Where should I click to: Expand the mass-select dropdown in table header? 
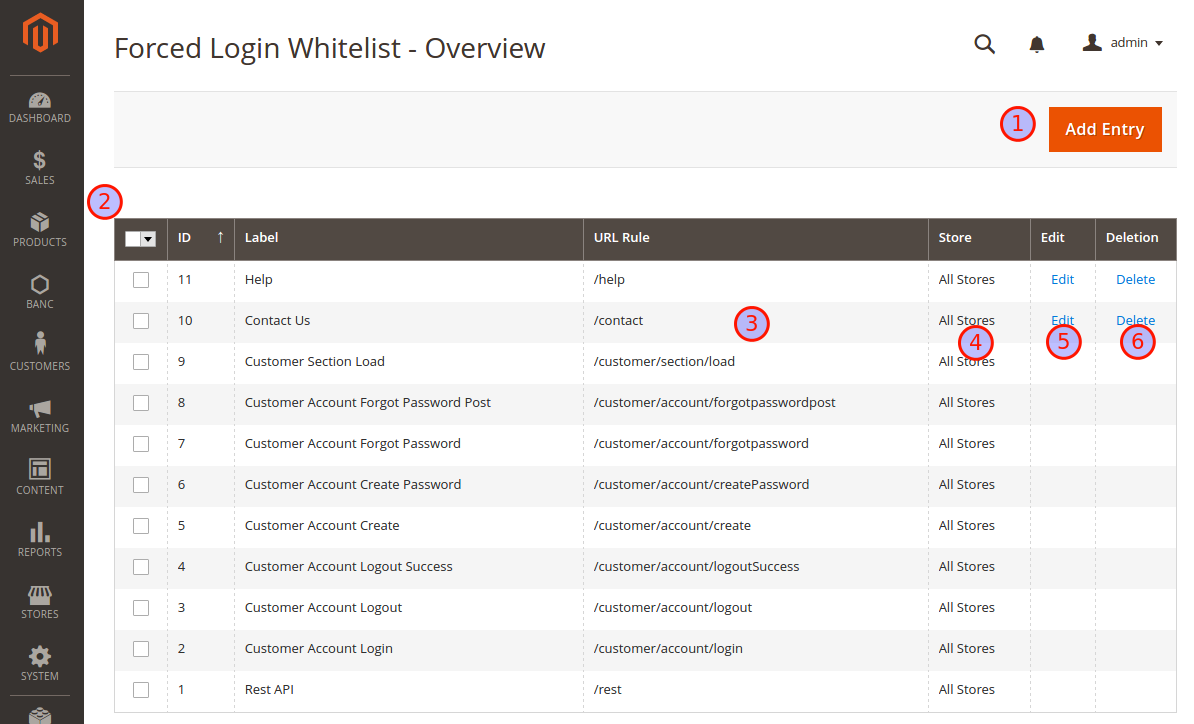click(149, 239)
